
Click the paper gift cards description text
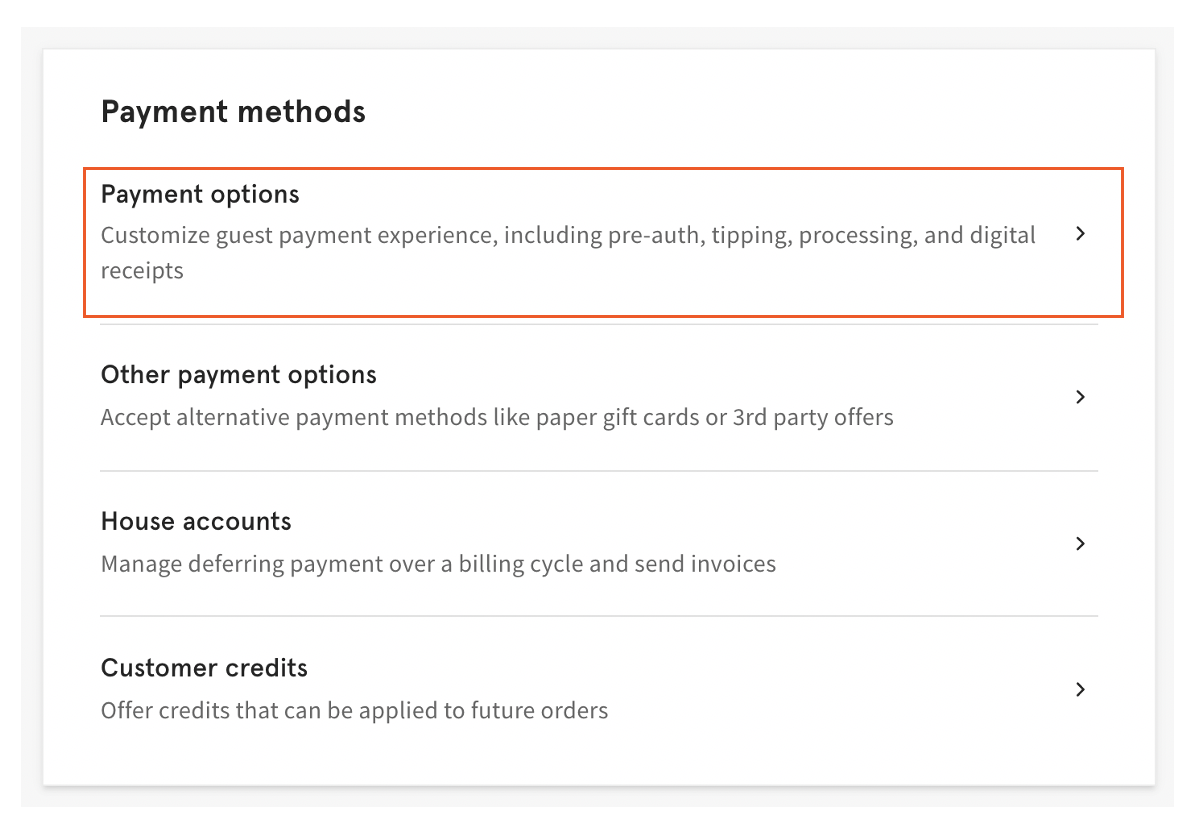pos(496,417)
